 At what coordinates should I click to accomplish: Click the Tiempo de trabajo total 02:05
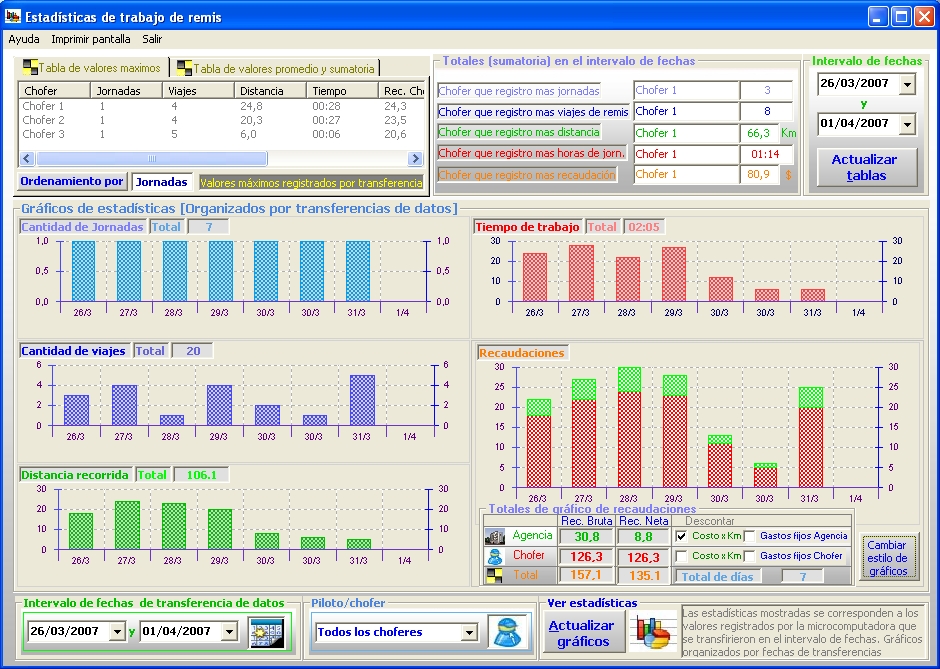coord(644,227)
